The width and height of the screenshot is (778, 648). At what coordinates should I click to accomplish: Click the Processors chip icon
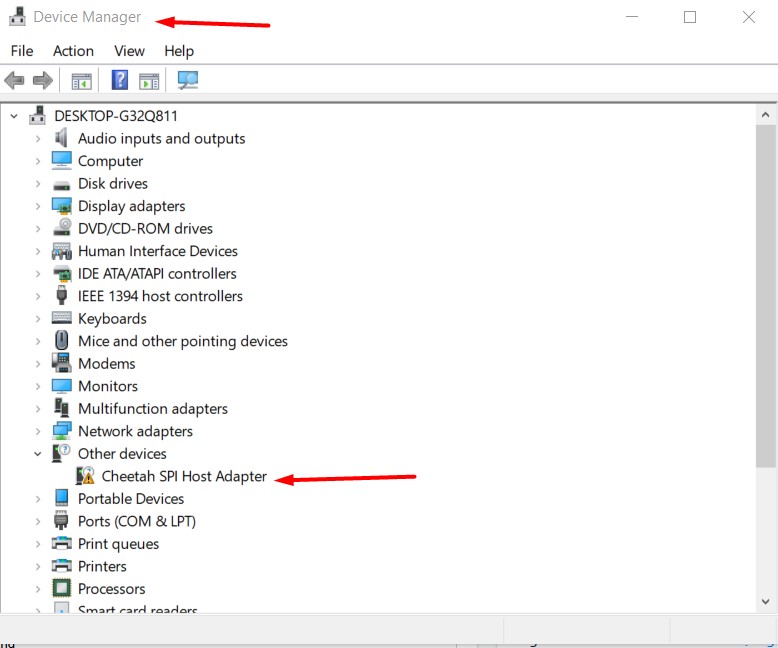(x=62, y=588)
